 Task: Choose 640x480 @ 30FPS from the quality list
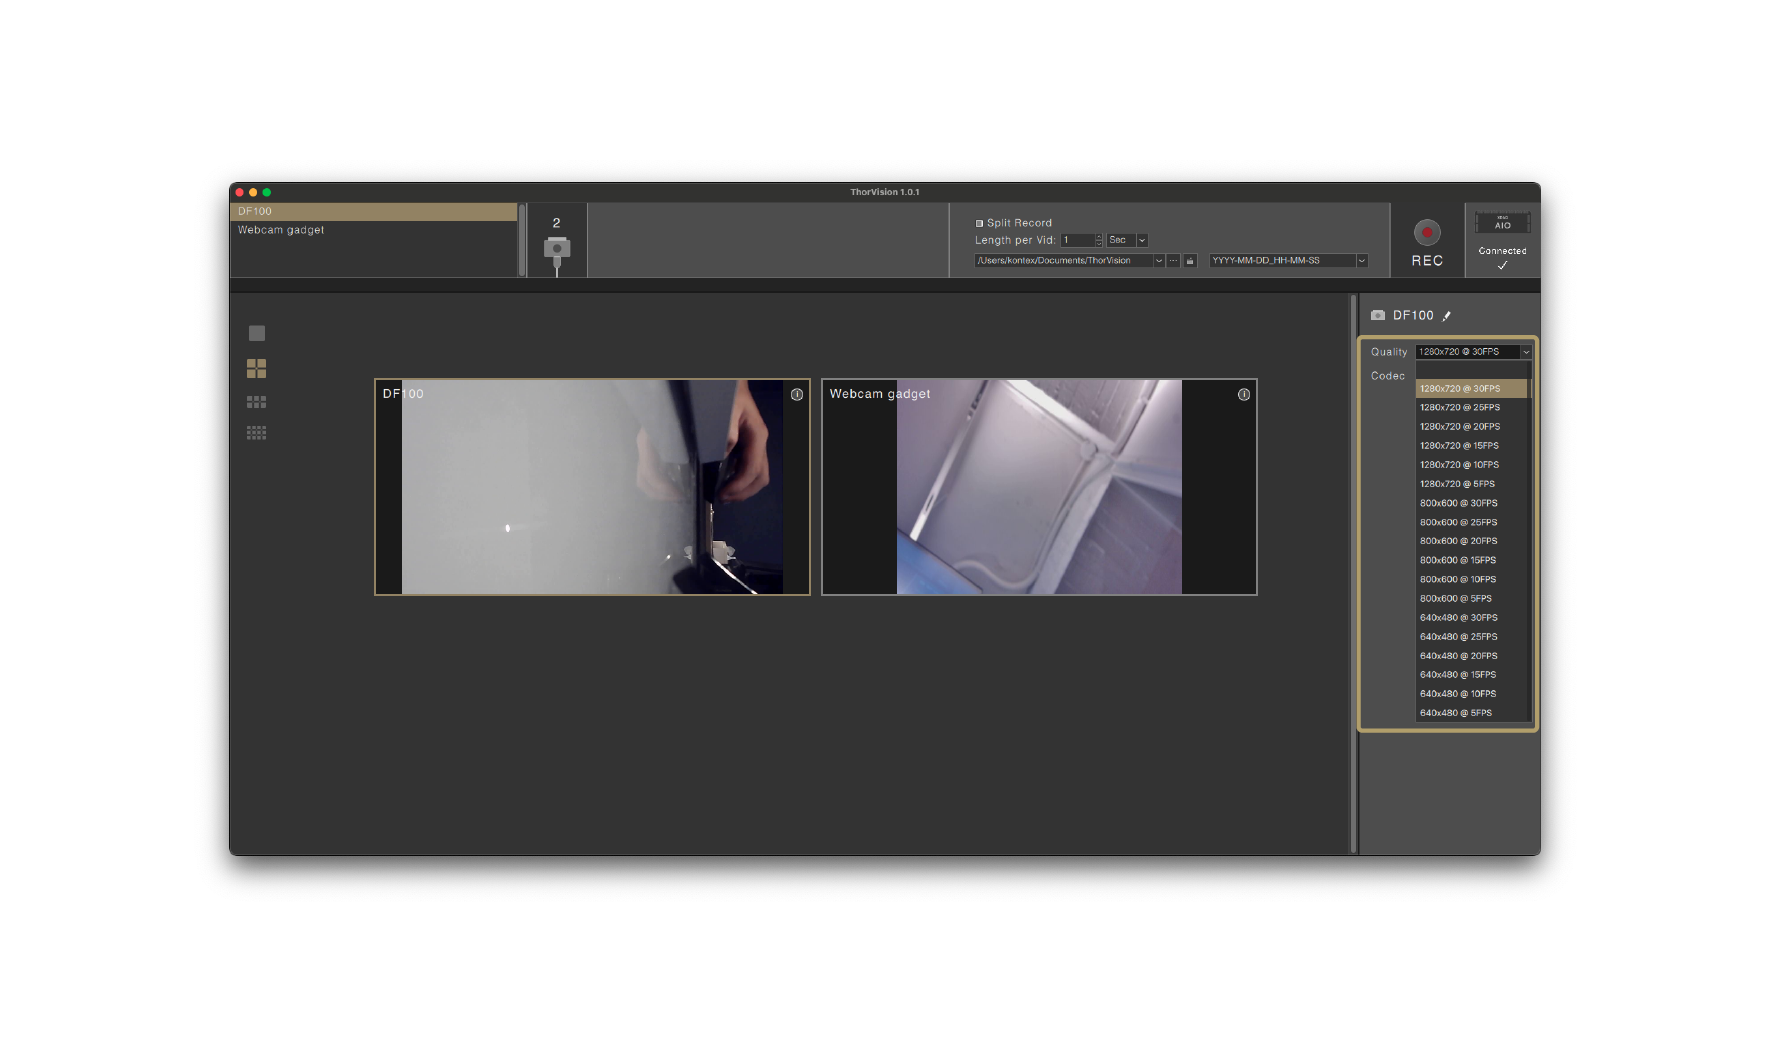(x=1458, y=617)
